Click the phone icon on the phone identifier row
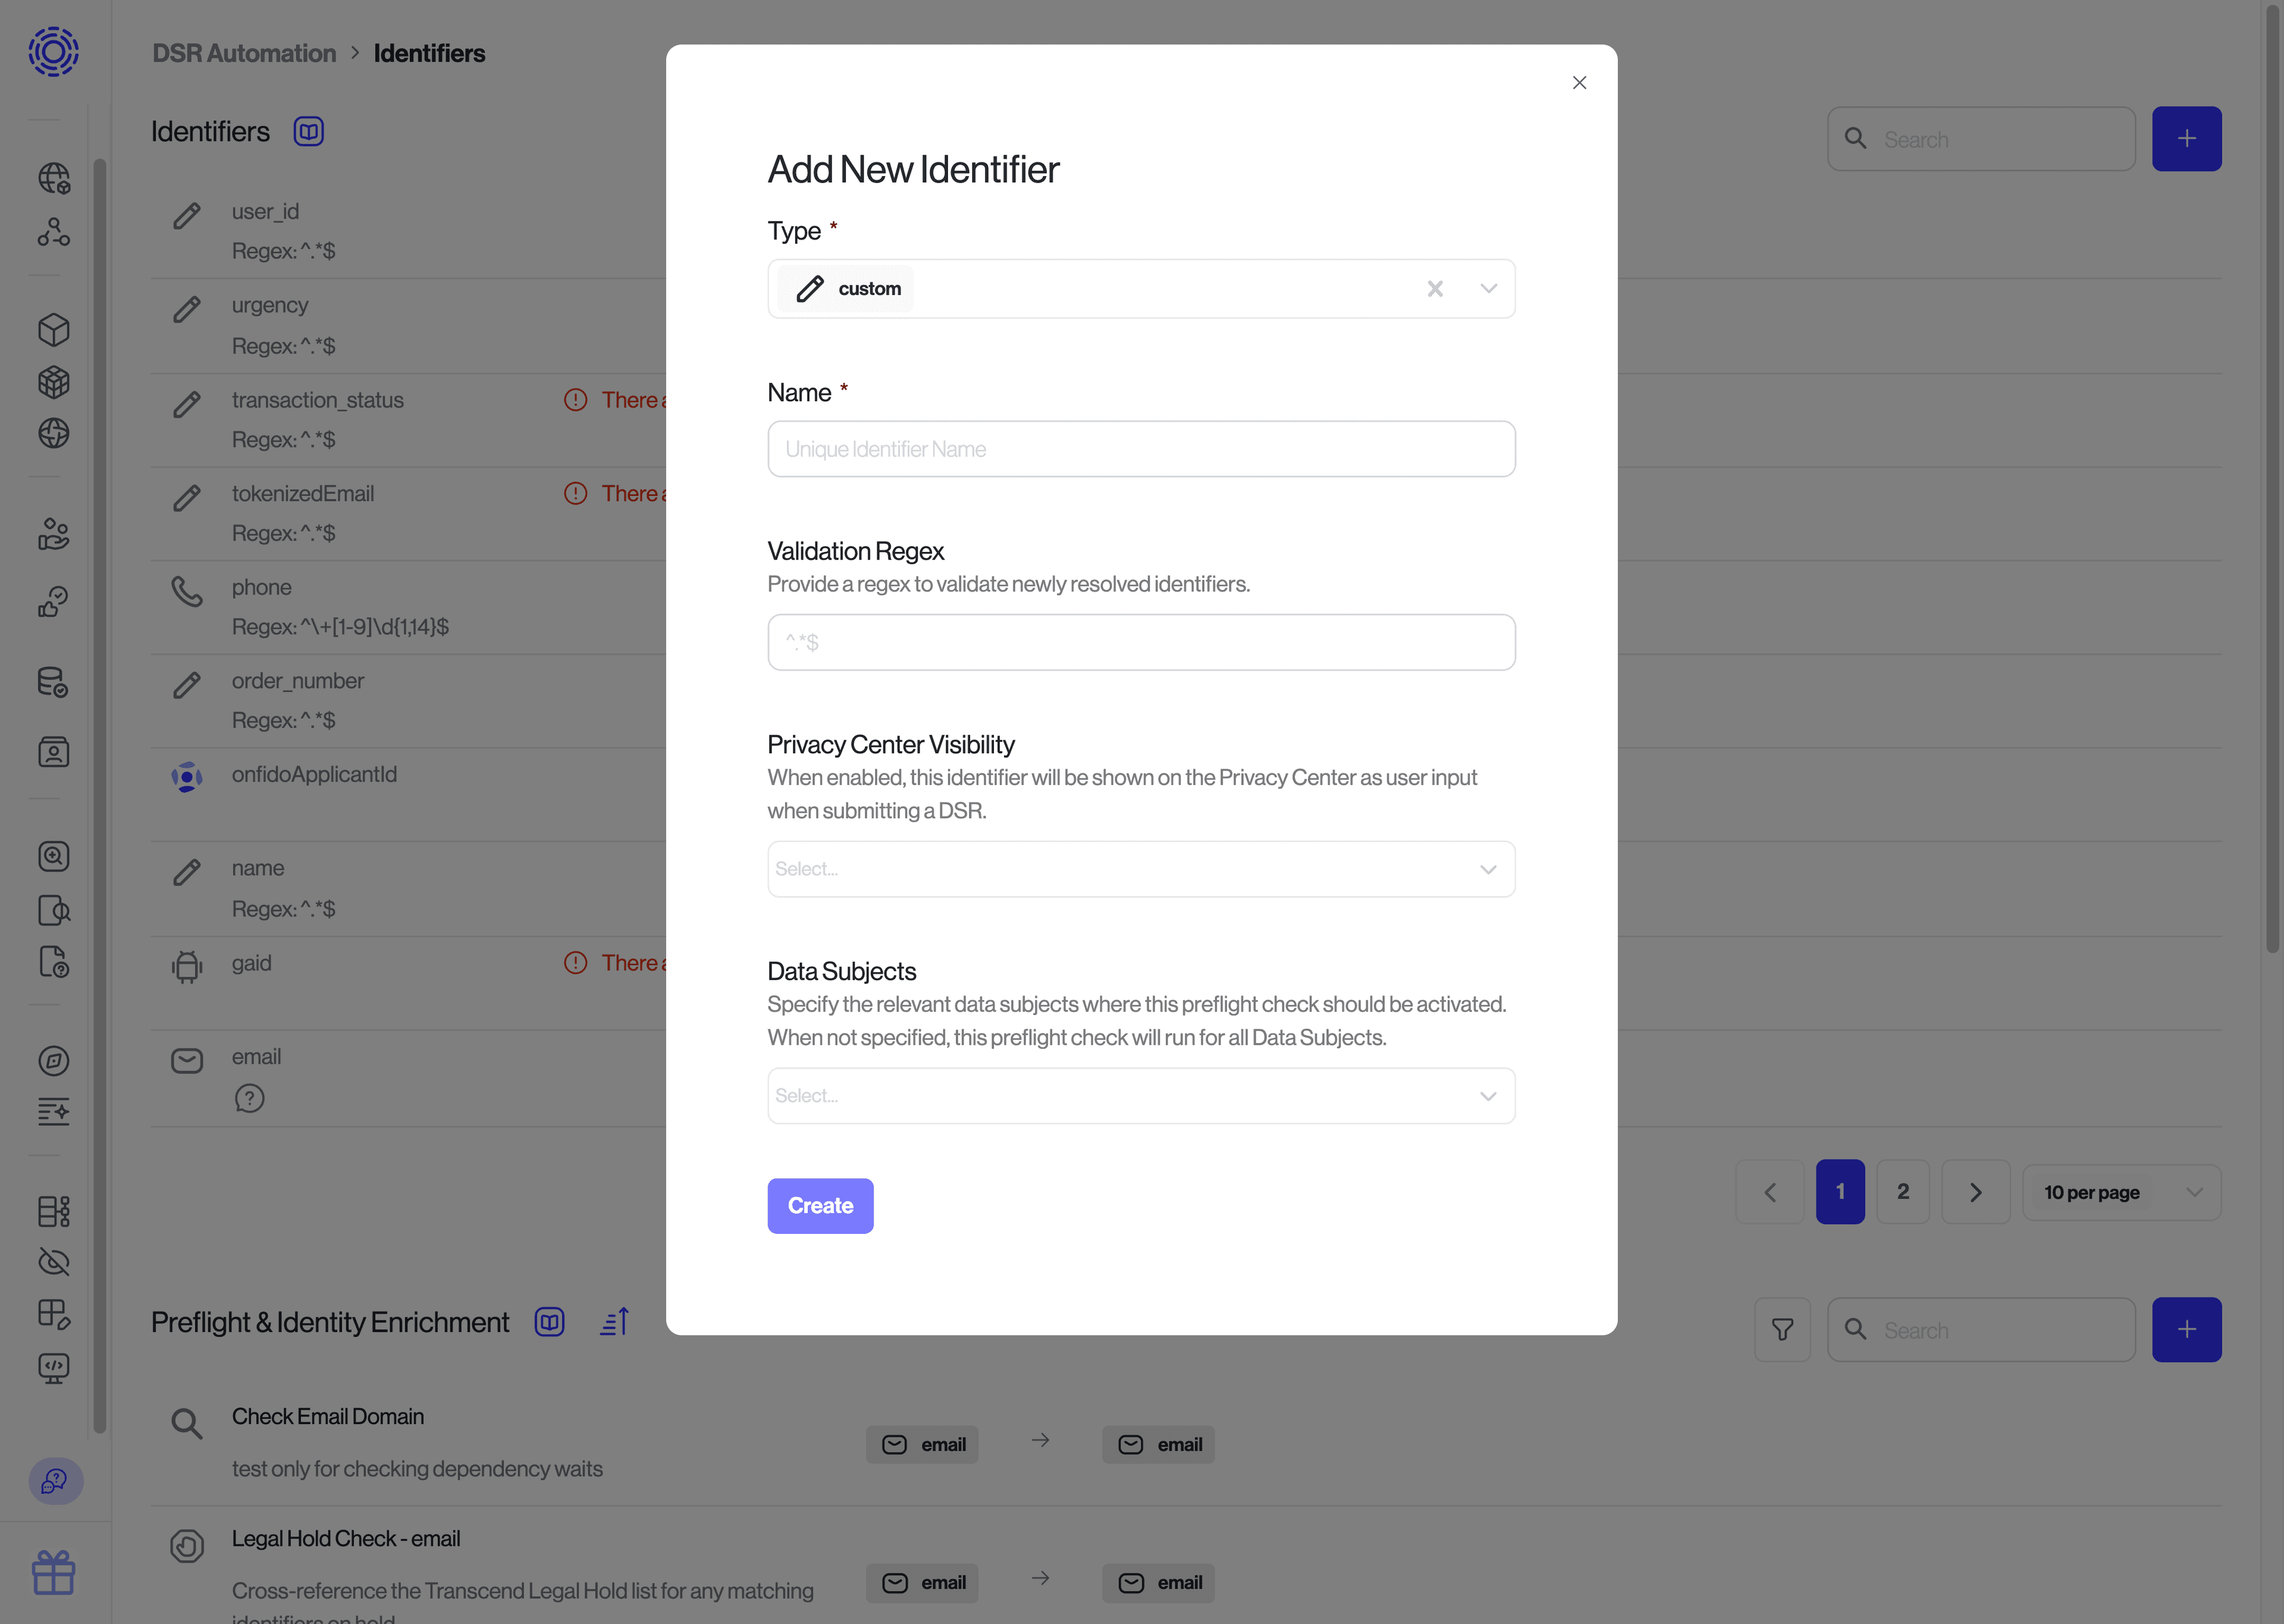Image resolution: width=2284 pixels, height=1624 pixels. click(187, 592)
